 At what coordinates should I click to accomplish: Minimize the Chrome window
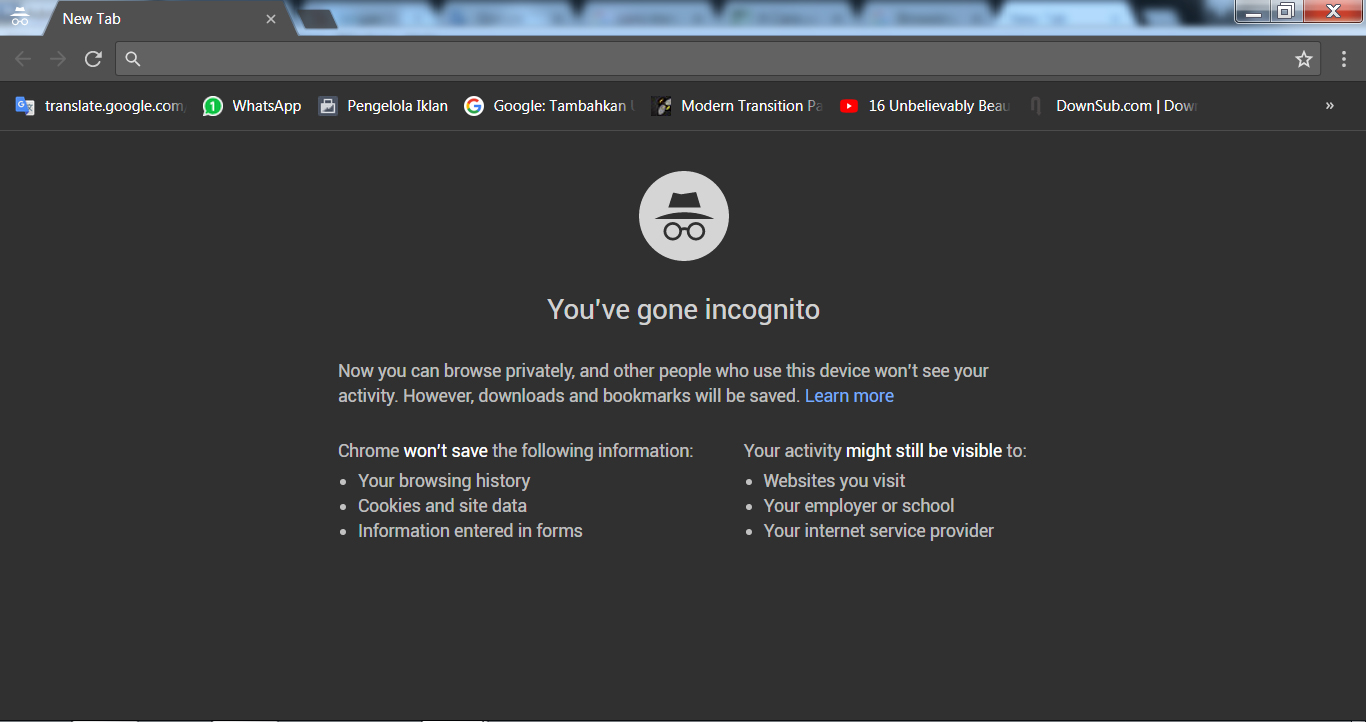click(x=1251, y=11)
